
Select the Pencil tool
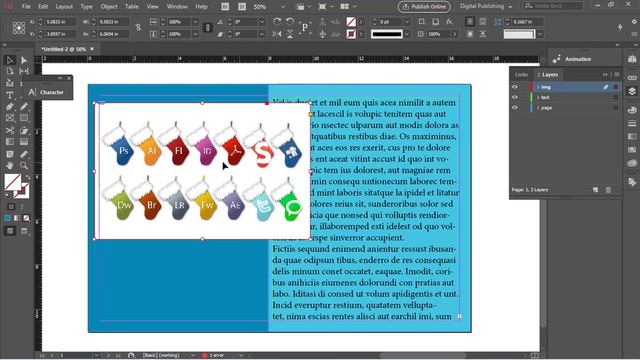coord(24,107)
